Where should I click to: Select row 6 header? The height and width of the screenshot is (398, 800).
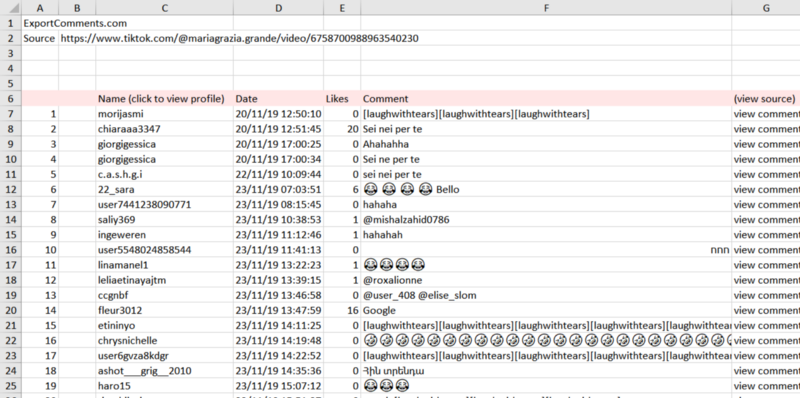pos(10,99)
